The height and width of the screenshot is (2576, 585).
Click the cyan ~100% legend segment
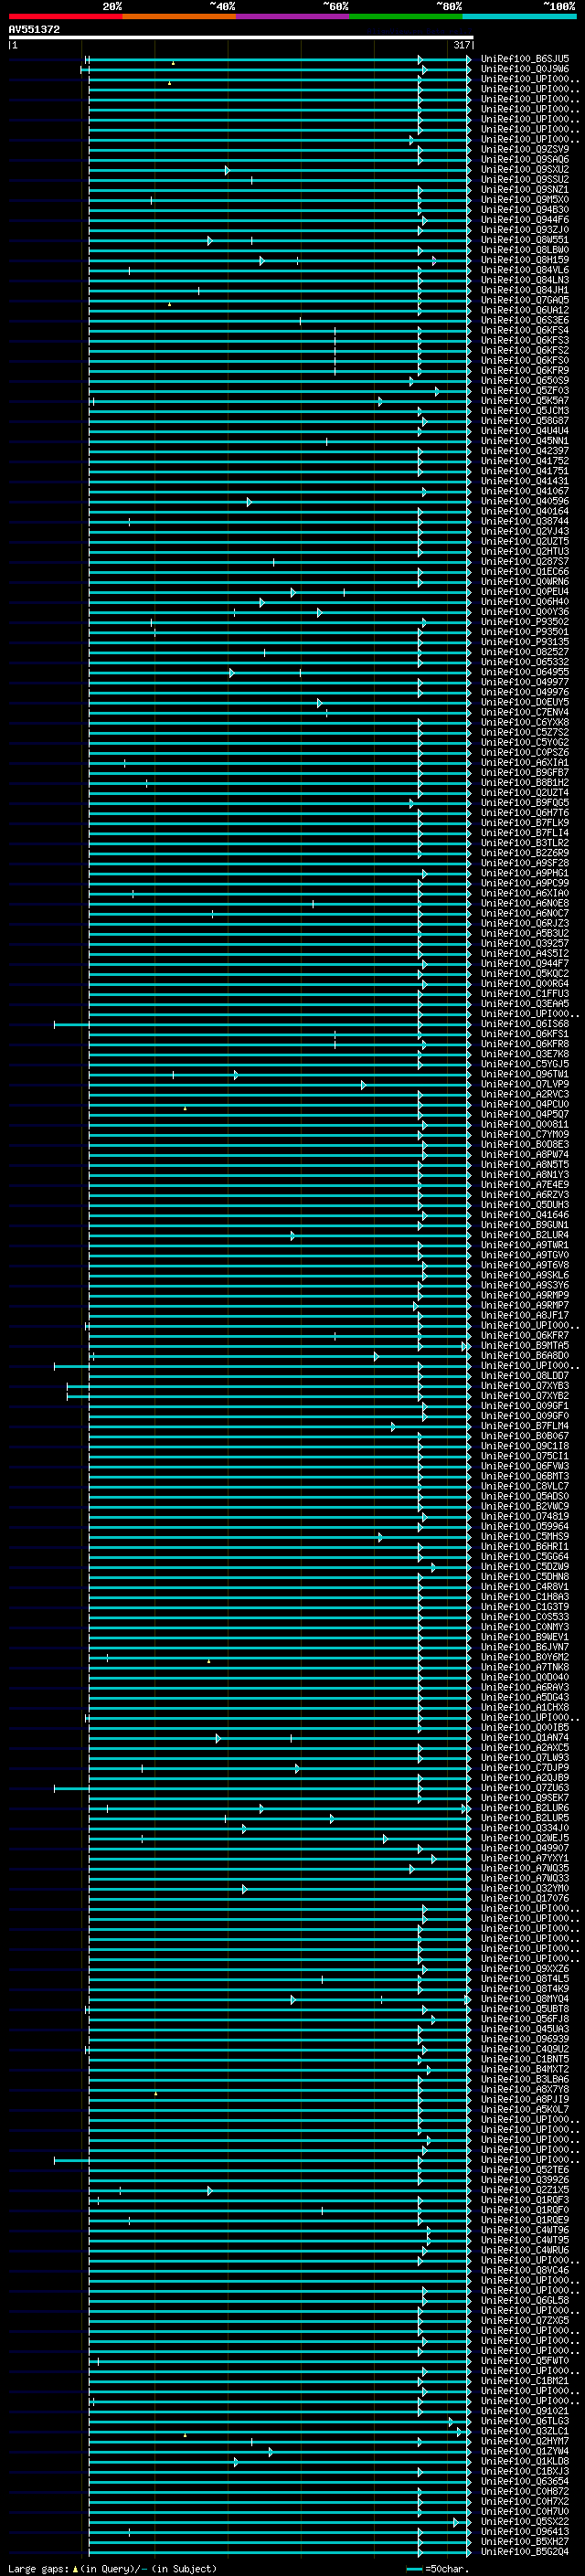click(519, 16)
